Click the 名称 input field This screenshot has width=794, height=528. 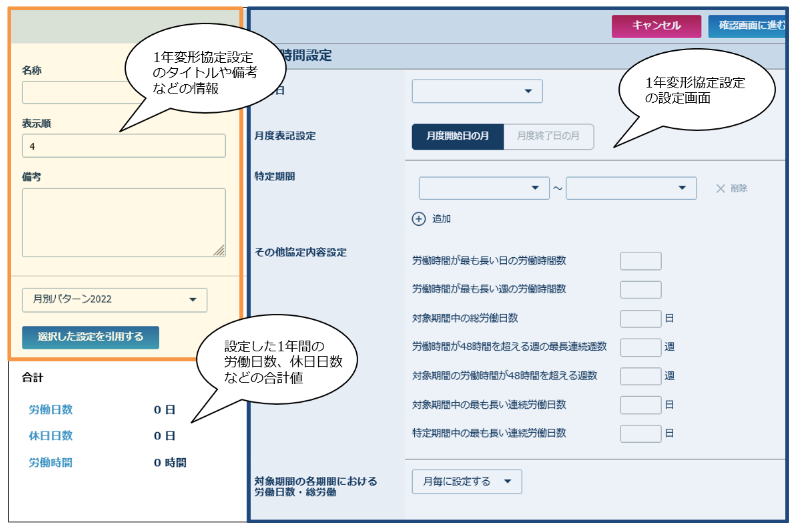point(70,93)
